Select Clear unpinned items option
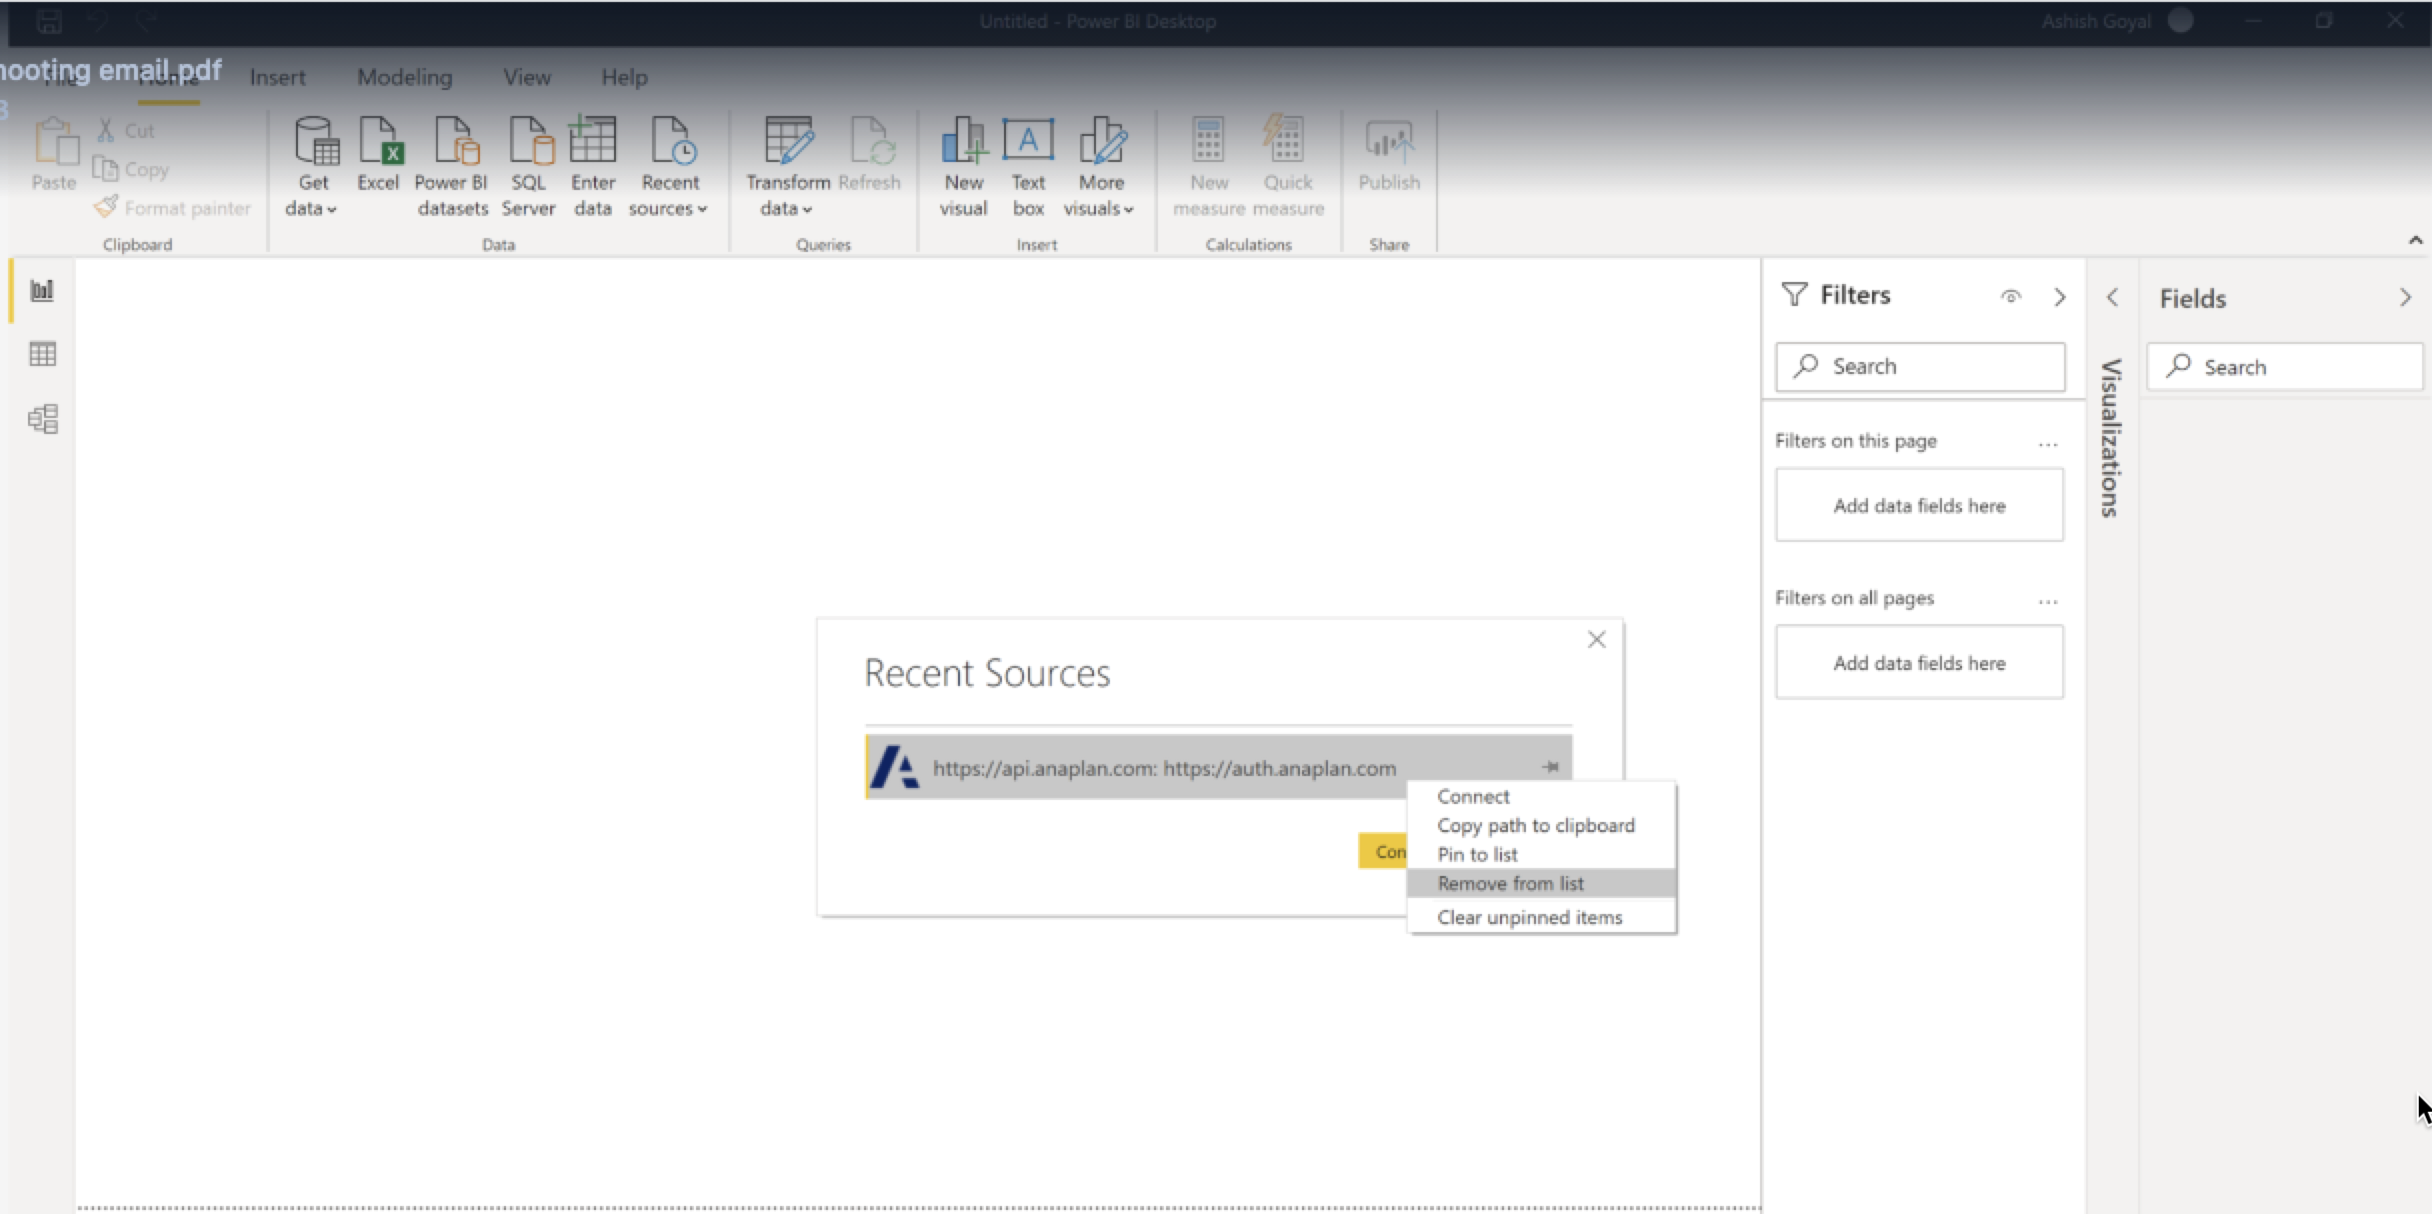This screenshot has width=2432, height=1214. tap(1528, 916)
